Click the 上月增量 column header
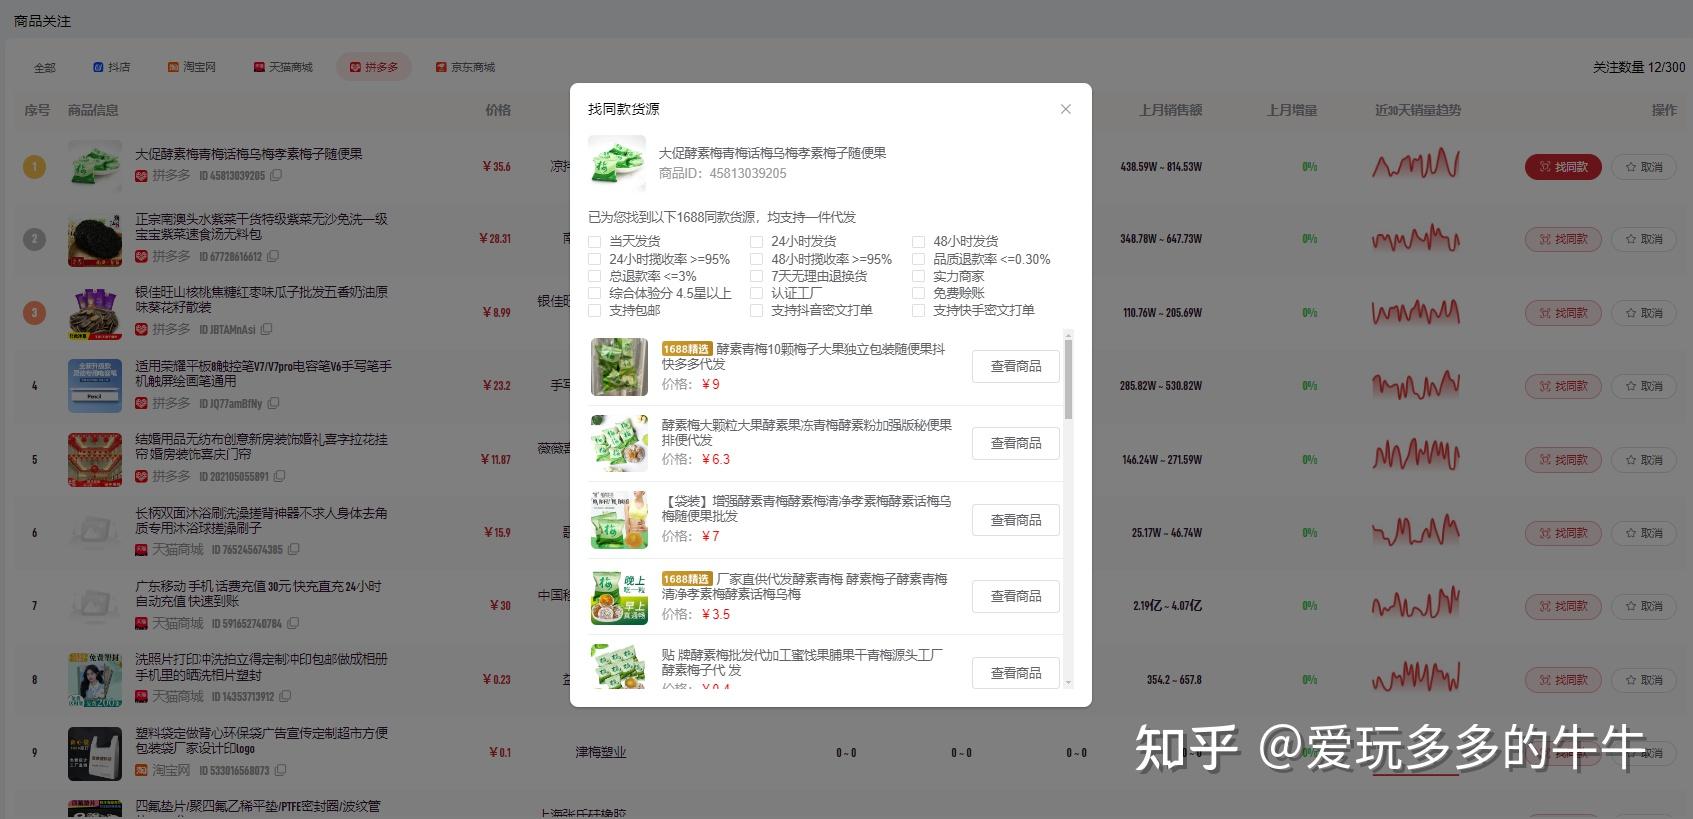1693x819 pixels. tap(1291, 110)
